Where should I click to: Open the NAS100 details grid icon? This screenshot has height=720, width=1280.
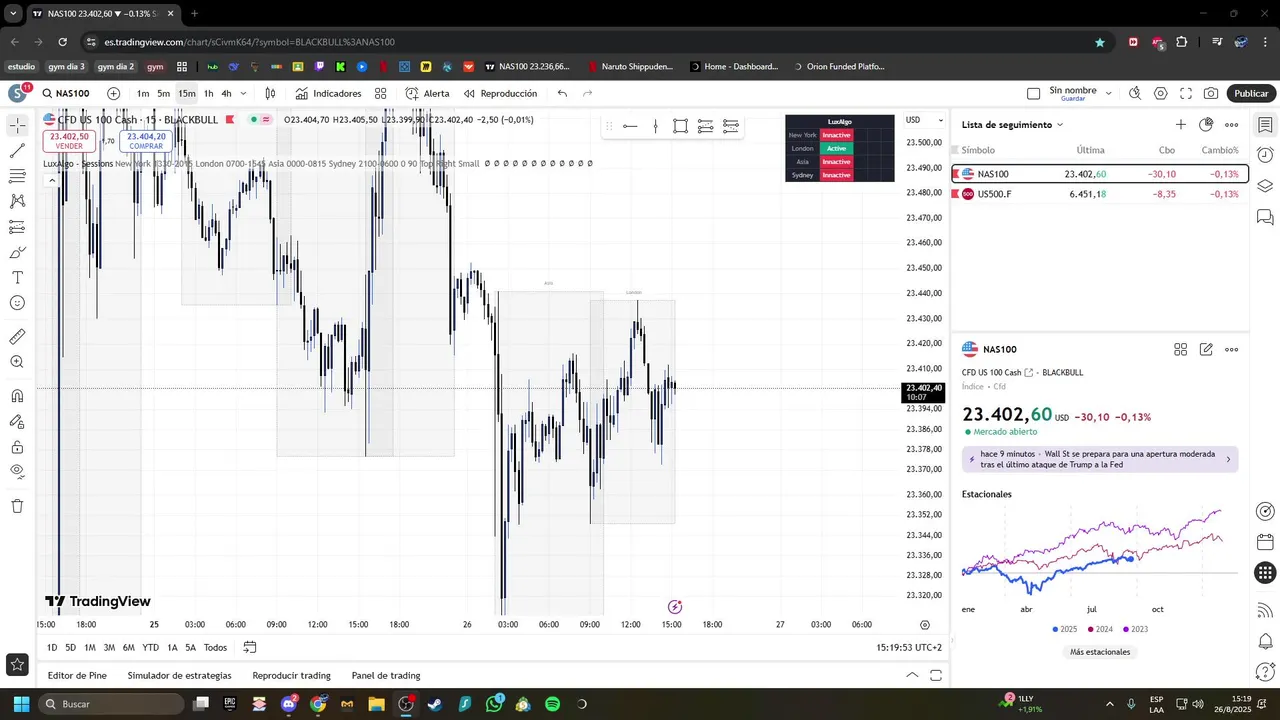click(1180, 349)
